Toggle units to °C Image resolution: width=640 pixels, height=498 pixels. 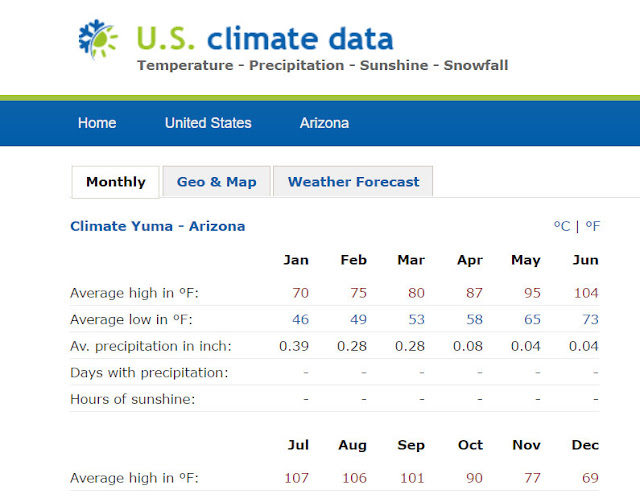(x=562, y=226)
